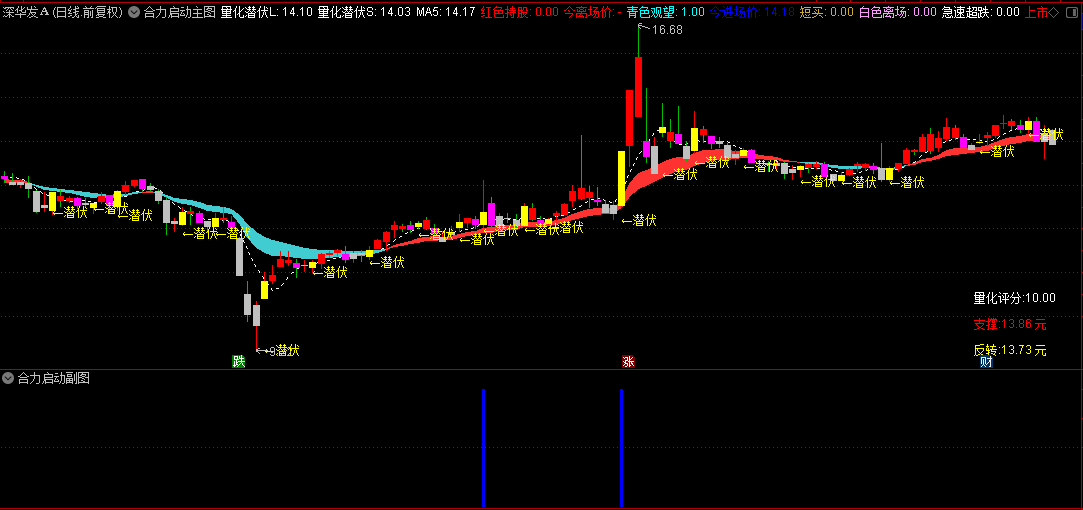The image size is (1083, 510).
Task: Click the 今进场价: 14.18 readout
Action: (752, 12)
